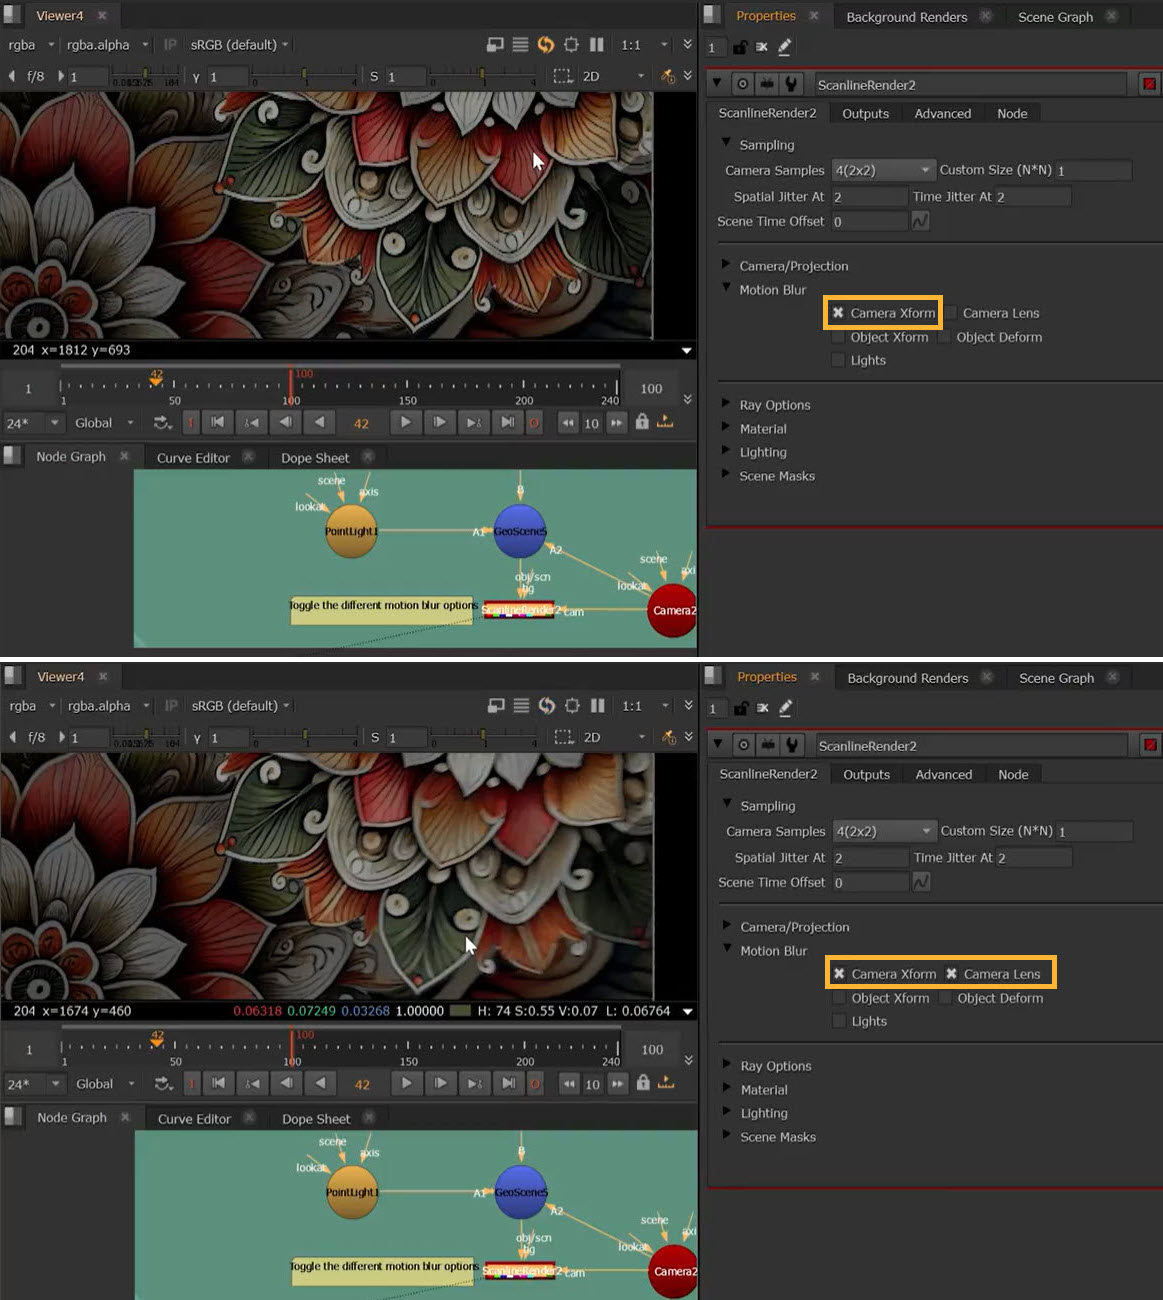The width and height of the screenshot is (1163, 1300).
Task: Open the Node tab in lower screenshot
Action: pyautogui.click(x=1013, y=775)
